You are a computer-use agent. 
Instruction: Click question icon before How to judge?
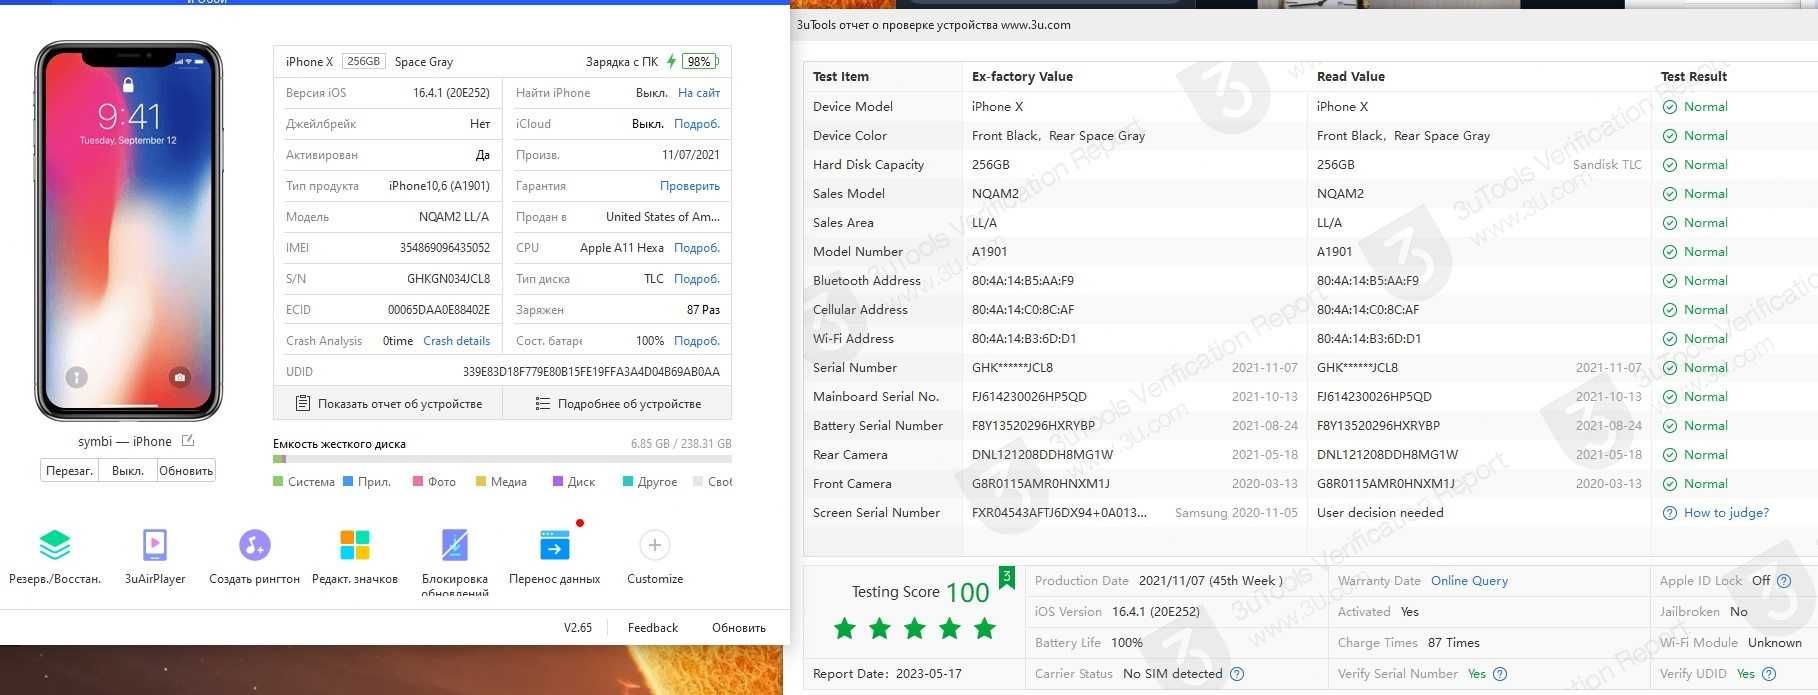coord(1669,513)
